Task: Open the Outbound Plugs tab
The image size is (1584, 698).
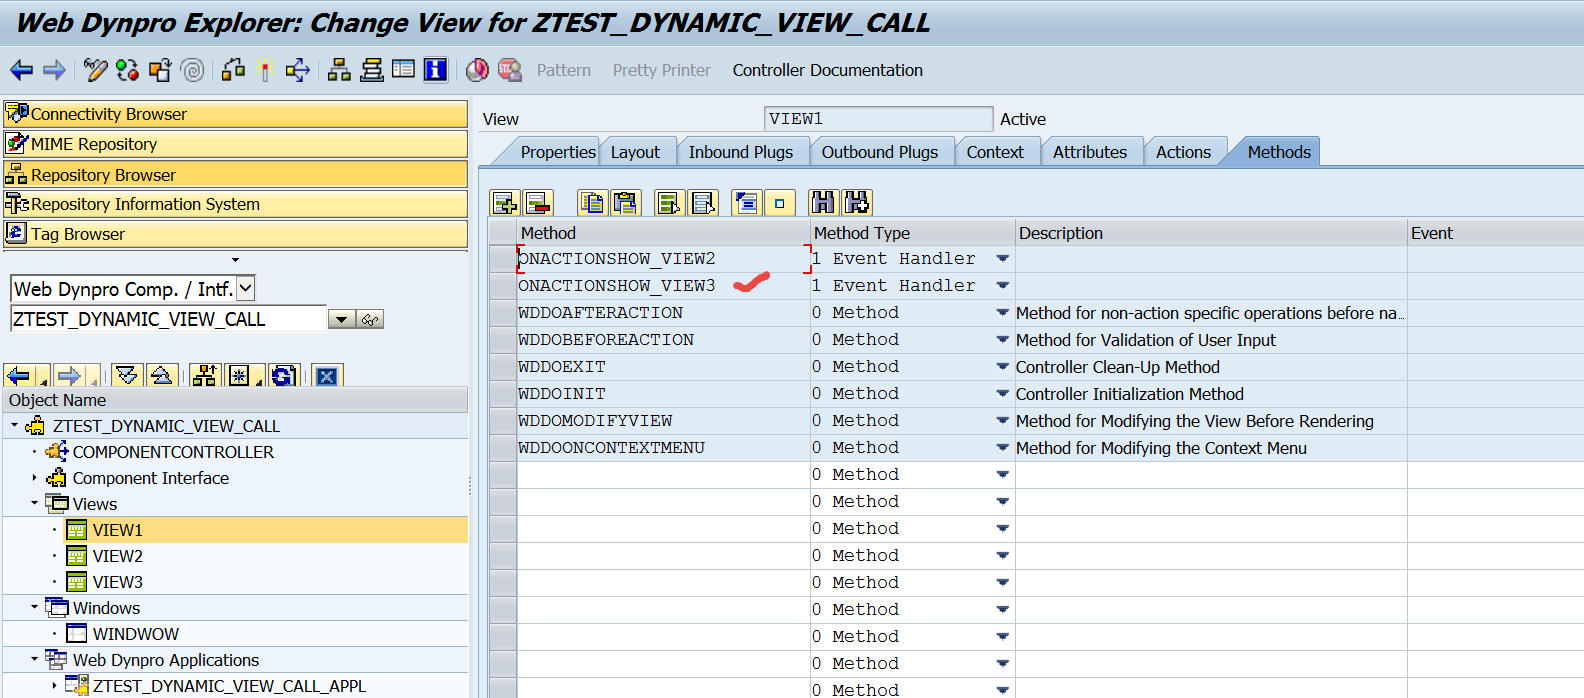Action: pyautogui.click(x=879, y=152)
